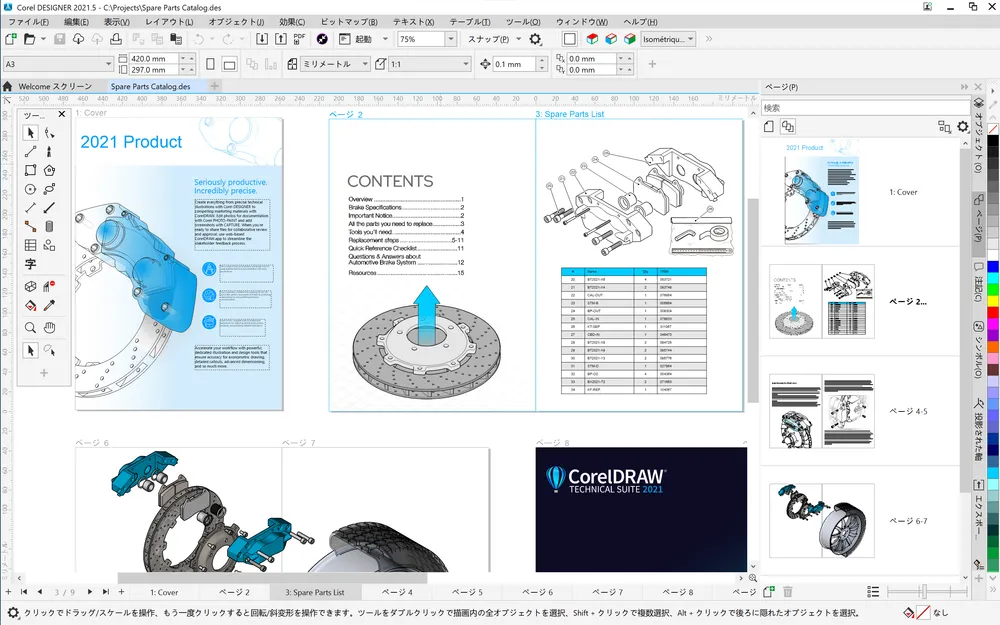Open Pages docker settings gear
The height and width of the screenshot is (625, 1000).
click(962, 126)
